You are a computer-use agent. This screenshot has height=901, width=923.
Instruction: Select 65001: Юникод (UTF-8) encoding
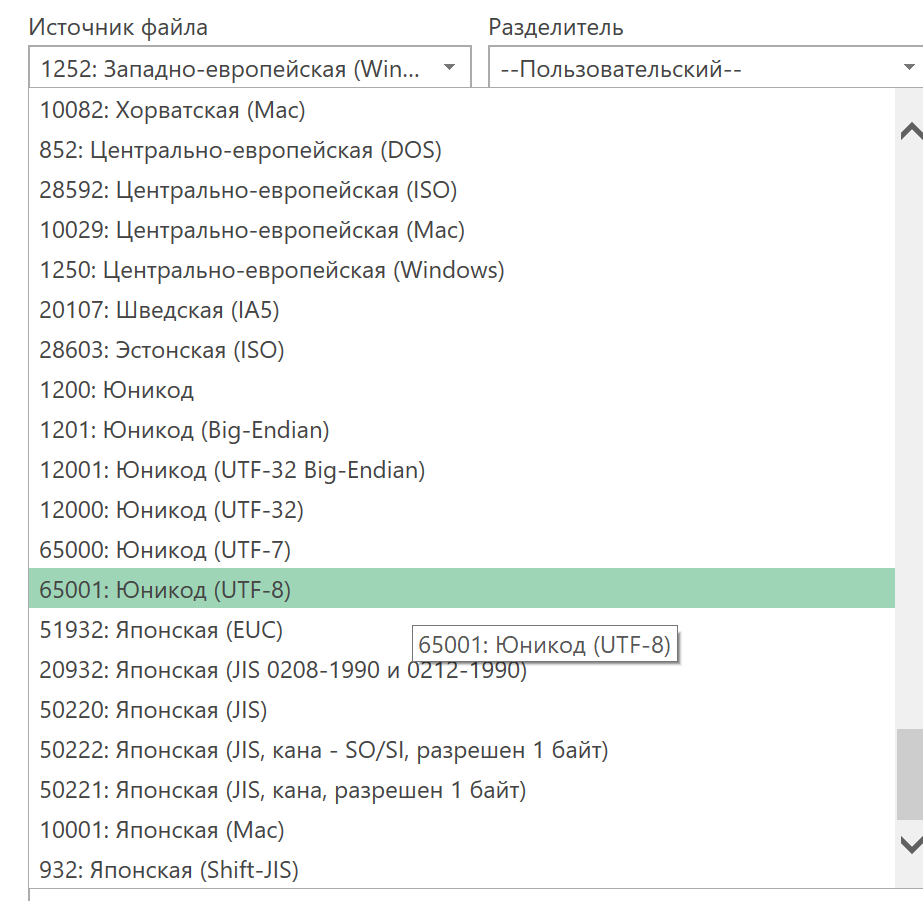(x=165, y=590)
